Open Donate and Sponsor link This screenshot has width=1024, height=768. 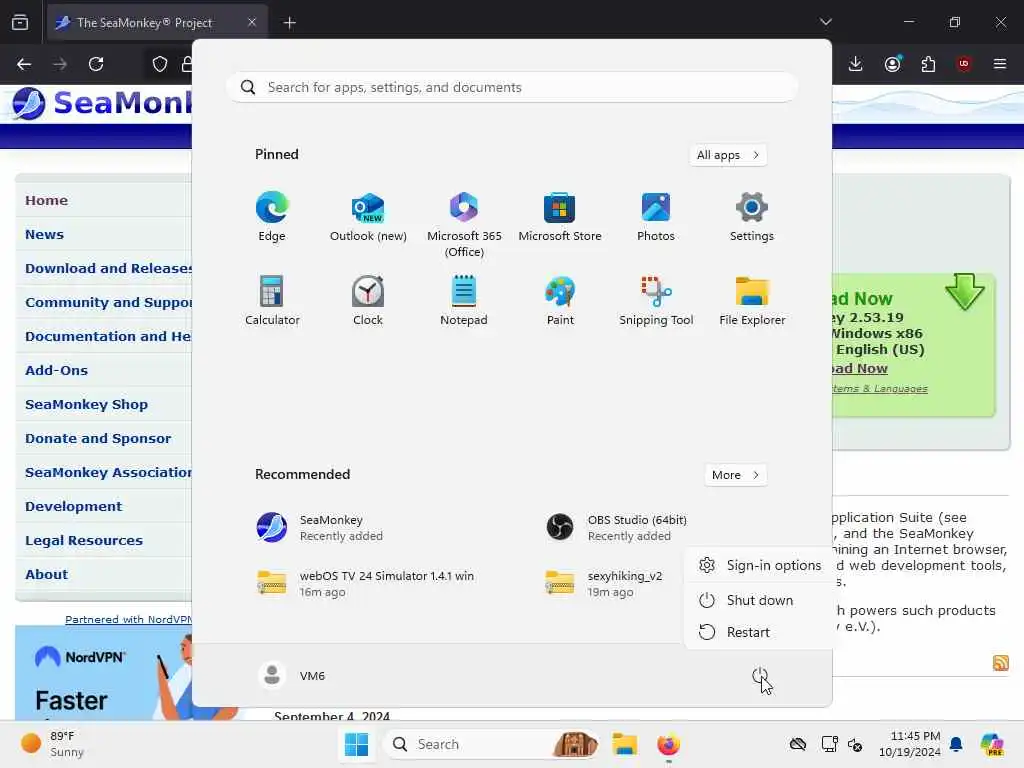click(x=98, y=438)
